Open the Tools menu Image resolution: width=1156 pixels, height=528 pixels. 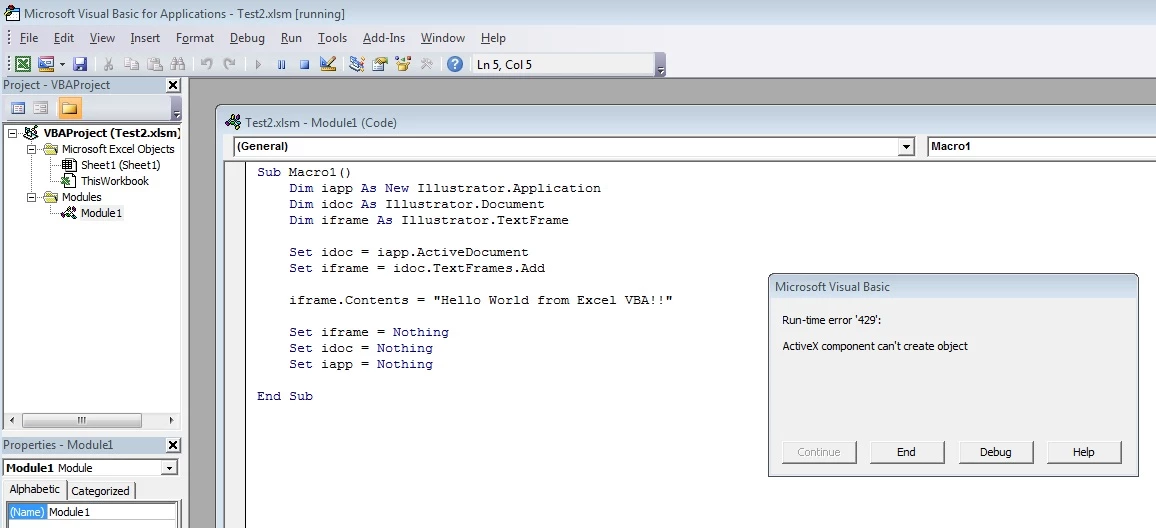pos(332,38)
